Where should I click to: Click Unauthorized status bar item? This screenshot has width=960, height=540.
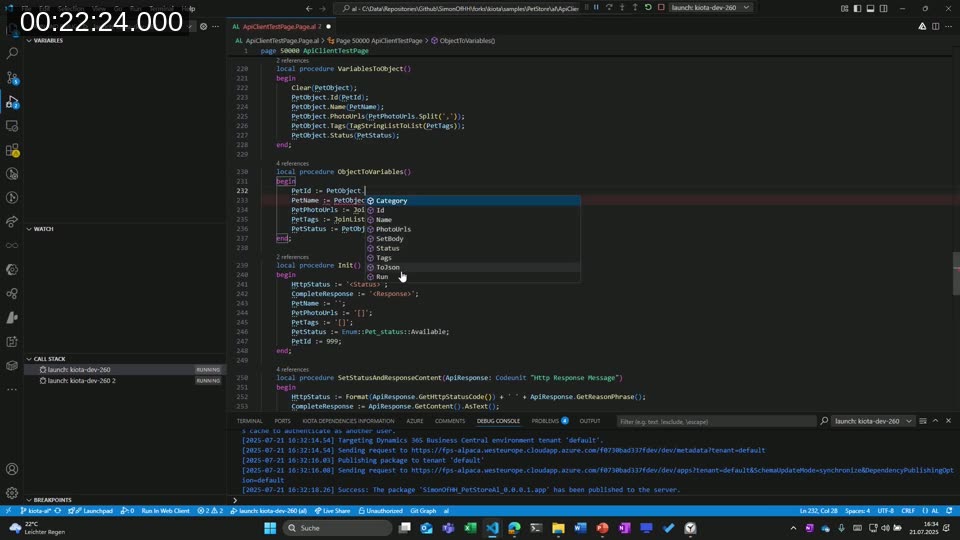(380, 511)
